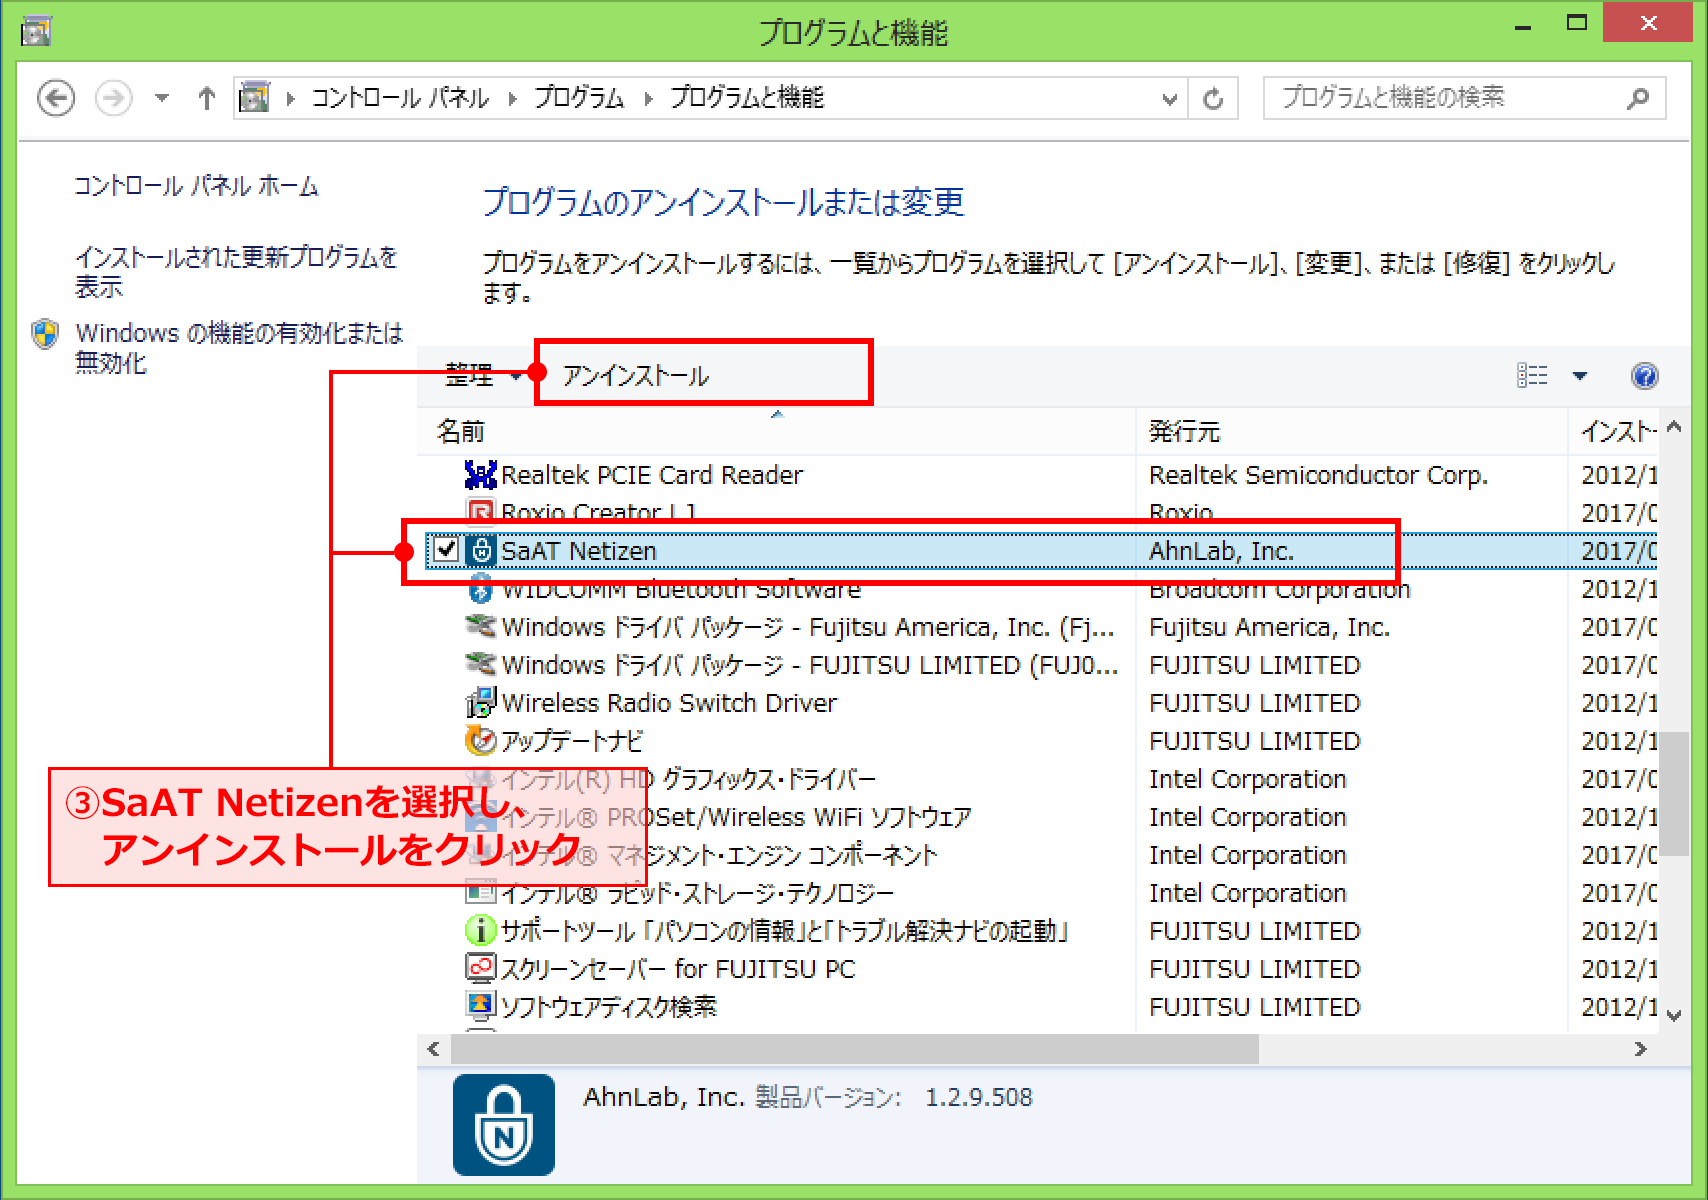
Task: Toggle the SaAT Netizen checkbox
Action: [445, 550]
